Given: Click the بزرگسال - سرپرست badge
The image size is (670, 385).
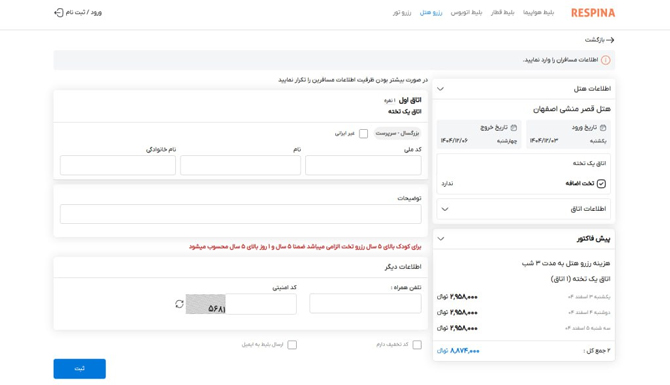Looking at the screenshot, I should point(397,134).
